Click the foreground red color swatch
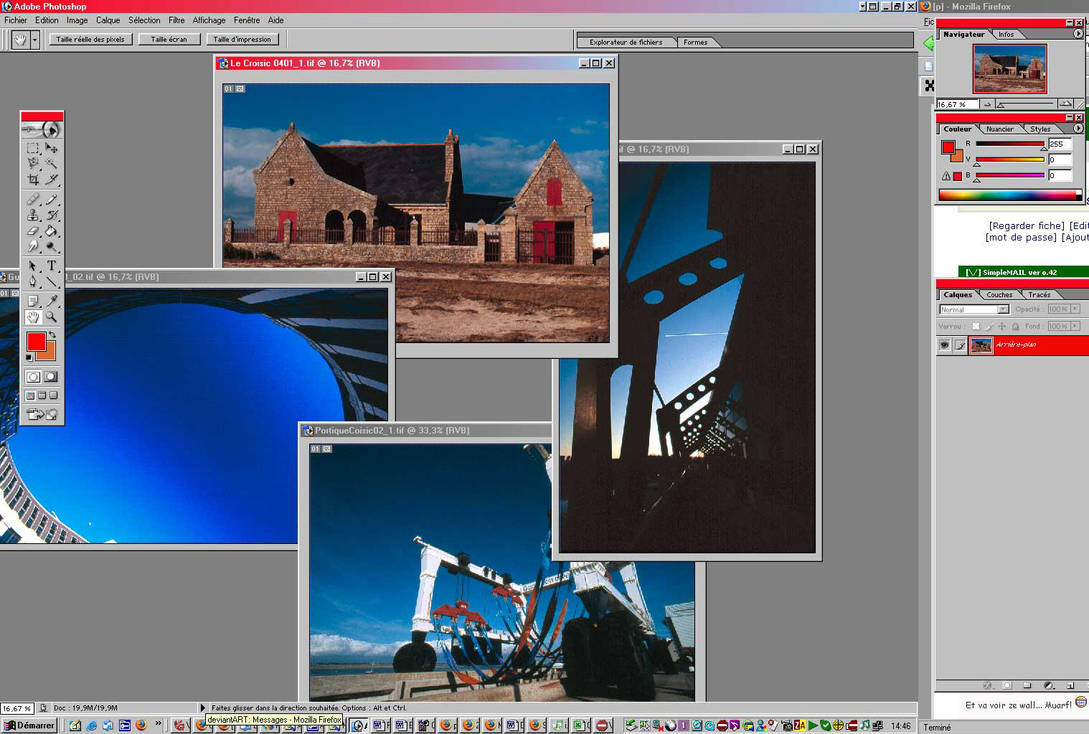This screenshot has width=1089, height=734. click(36, 341)
